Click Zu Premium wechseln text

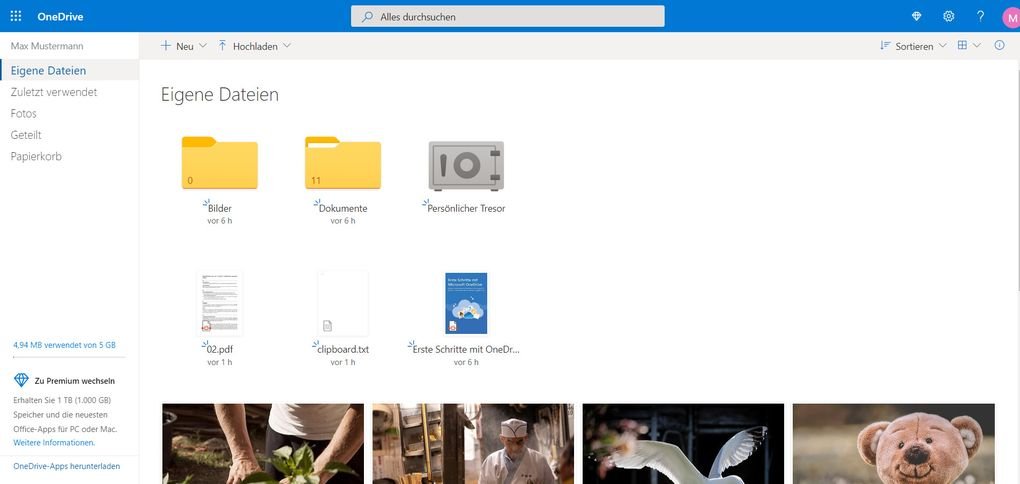[74, 381]
